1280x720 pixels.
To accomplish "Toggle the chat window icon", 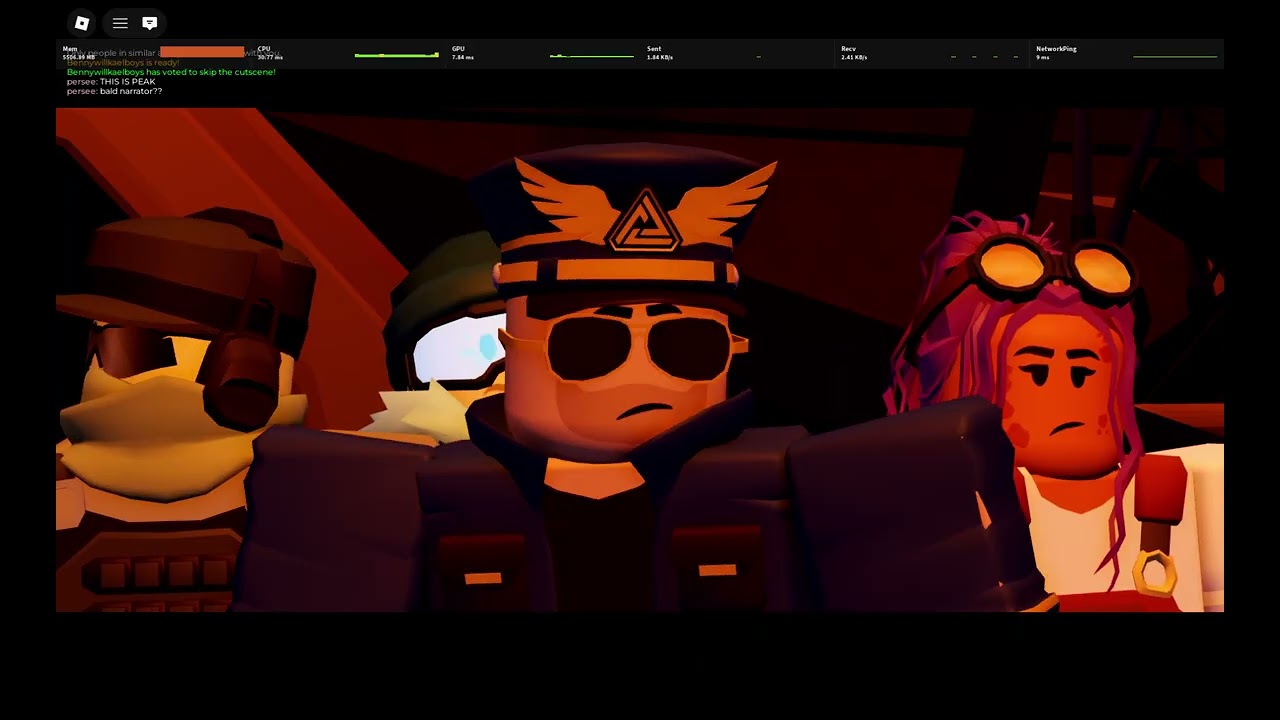I will tap(150, 23).
